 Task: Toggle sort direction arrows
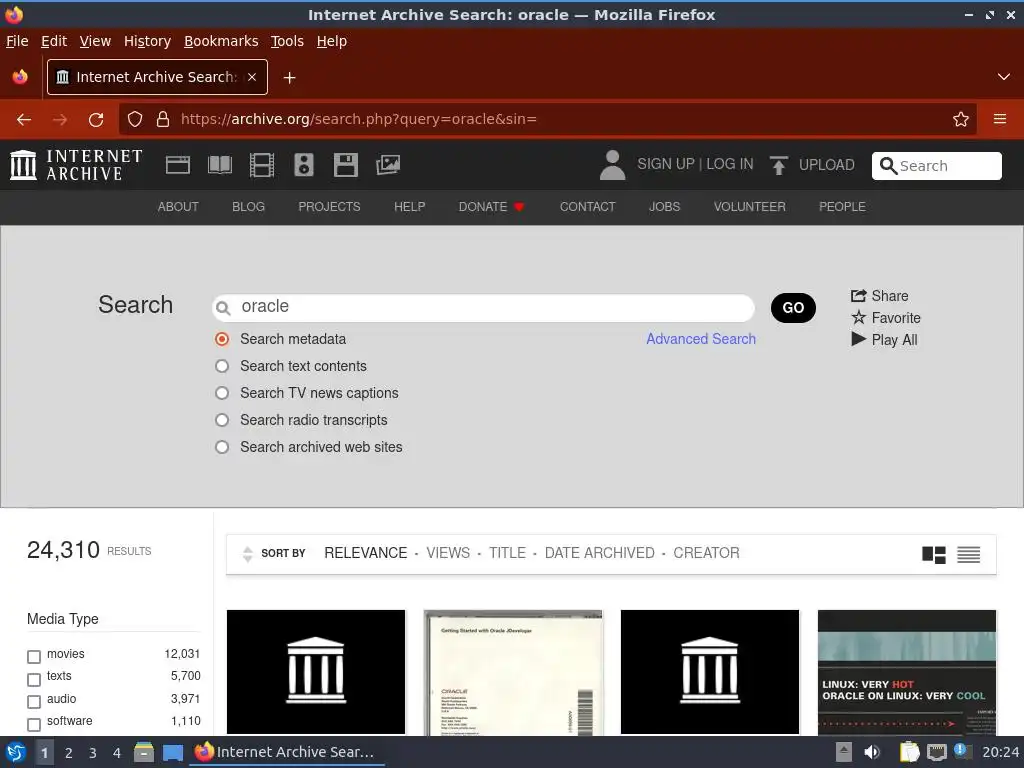point(248,554)
